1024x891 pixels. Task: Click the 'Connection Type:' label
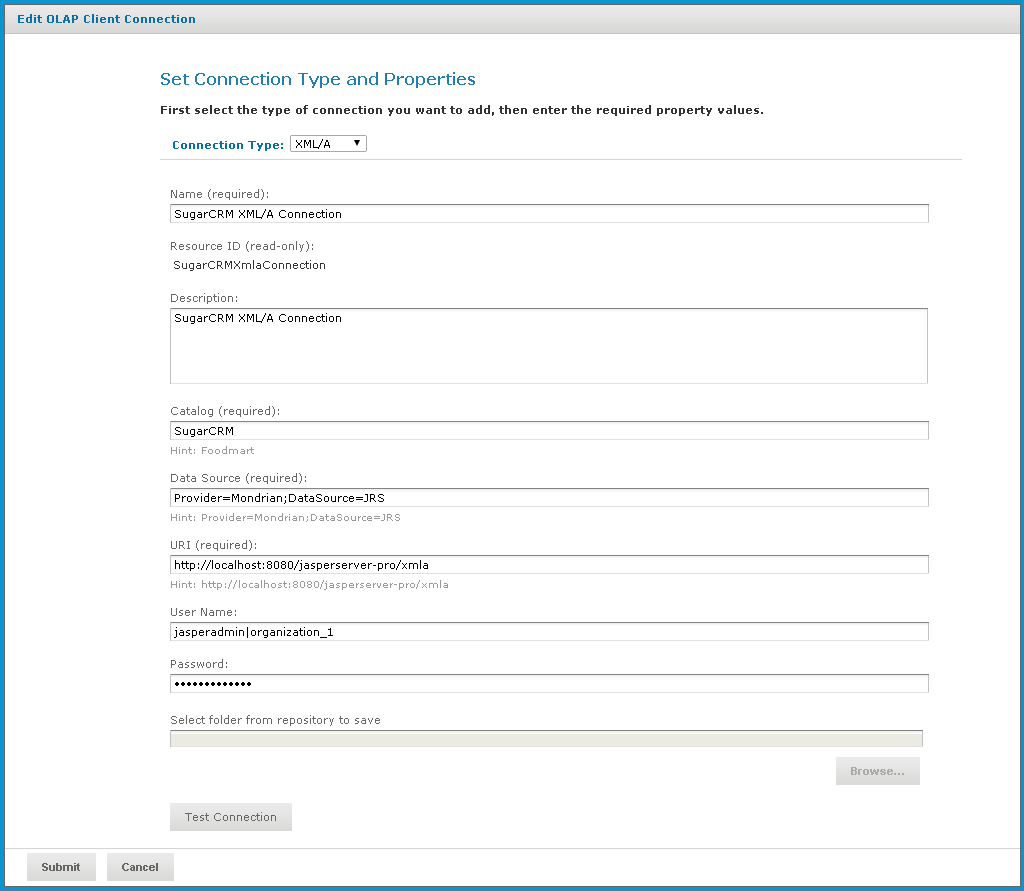coord(228,145)
